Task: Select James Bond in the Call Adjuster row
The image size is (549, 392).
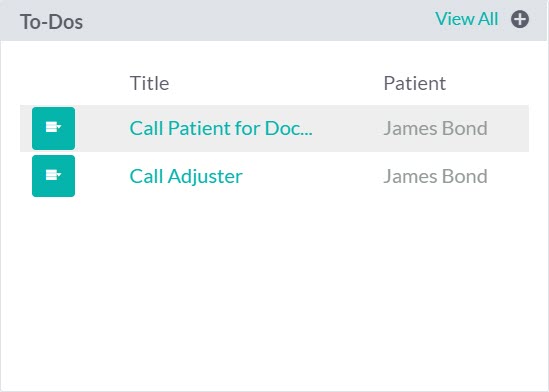Action: click(x=435, y=176)
